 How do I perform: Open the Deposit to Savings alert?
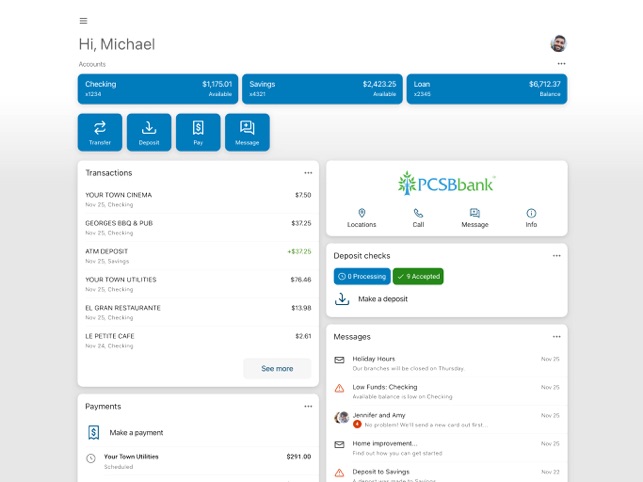tap(447, 474)
